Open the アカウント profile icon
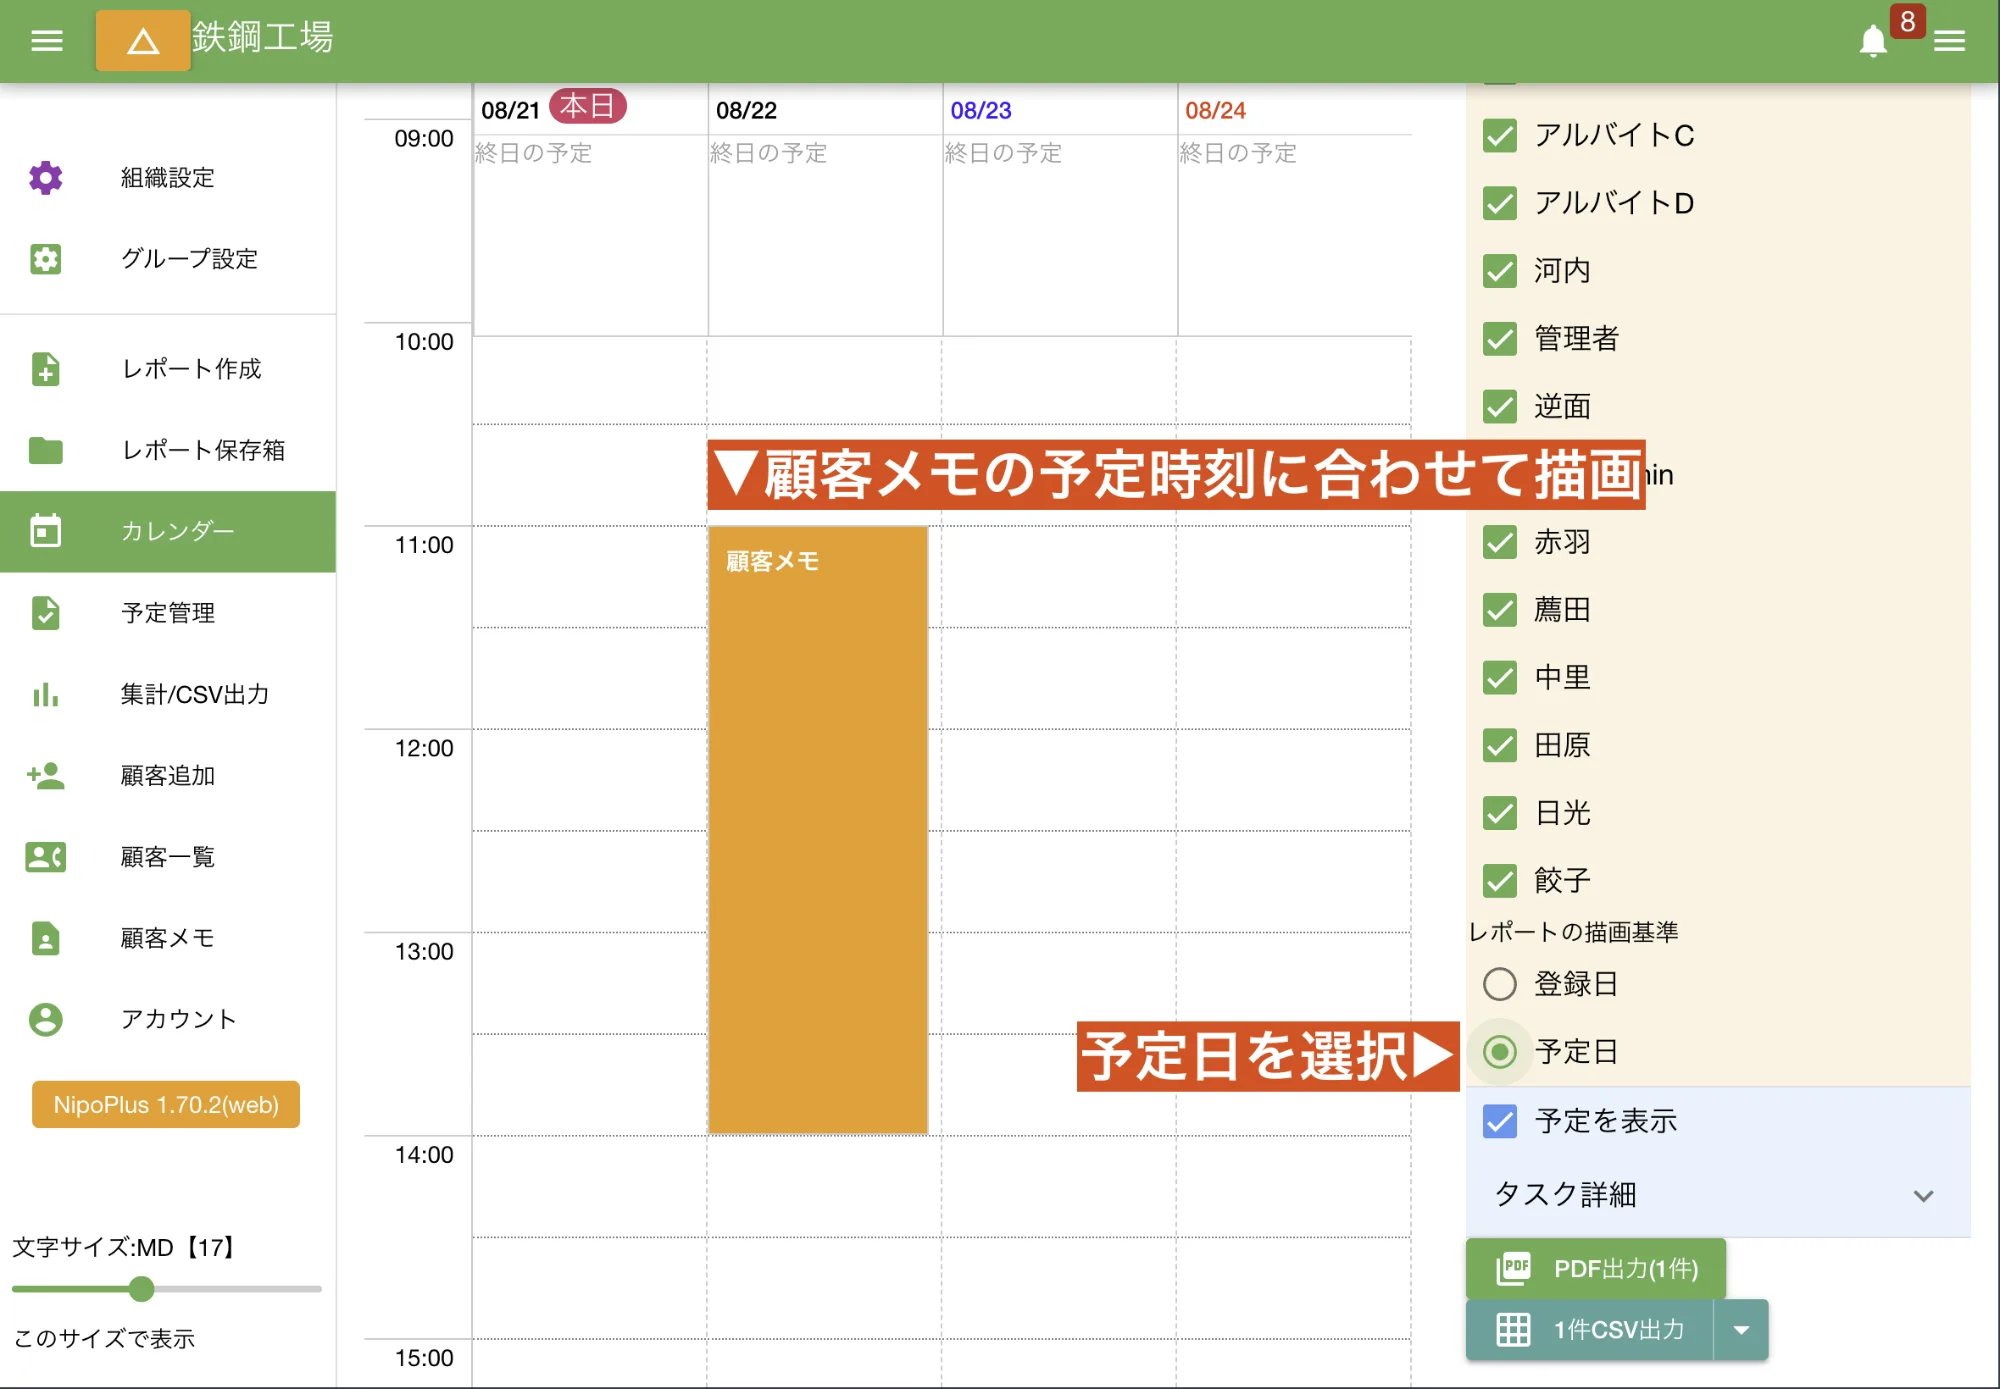The image size is (2000, 1389). pos(45,1019)
